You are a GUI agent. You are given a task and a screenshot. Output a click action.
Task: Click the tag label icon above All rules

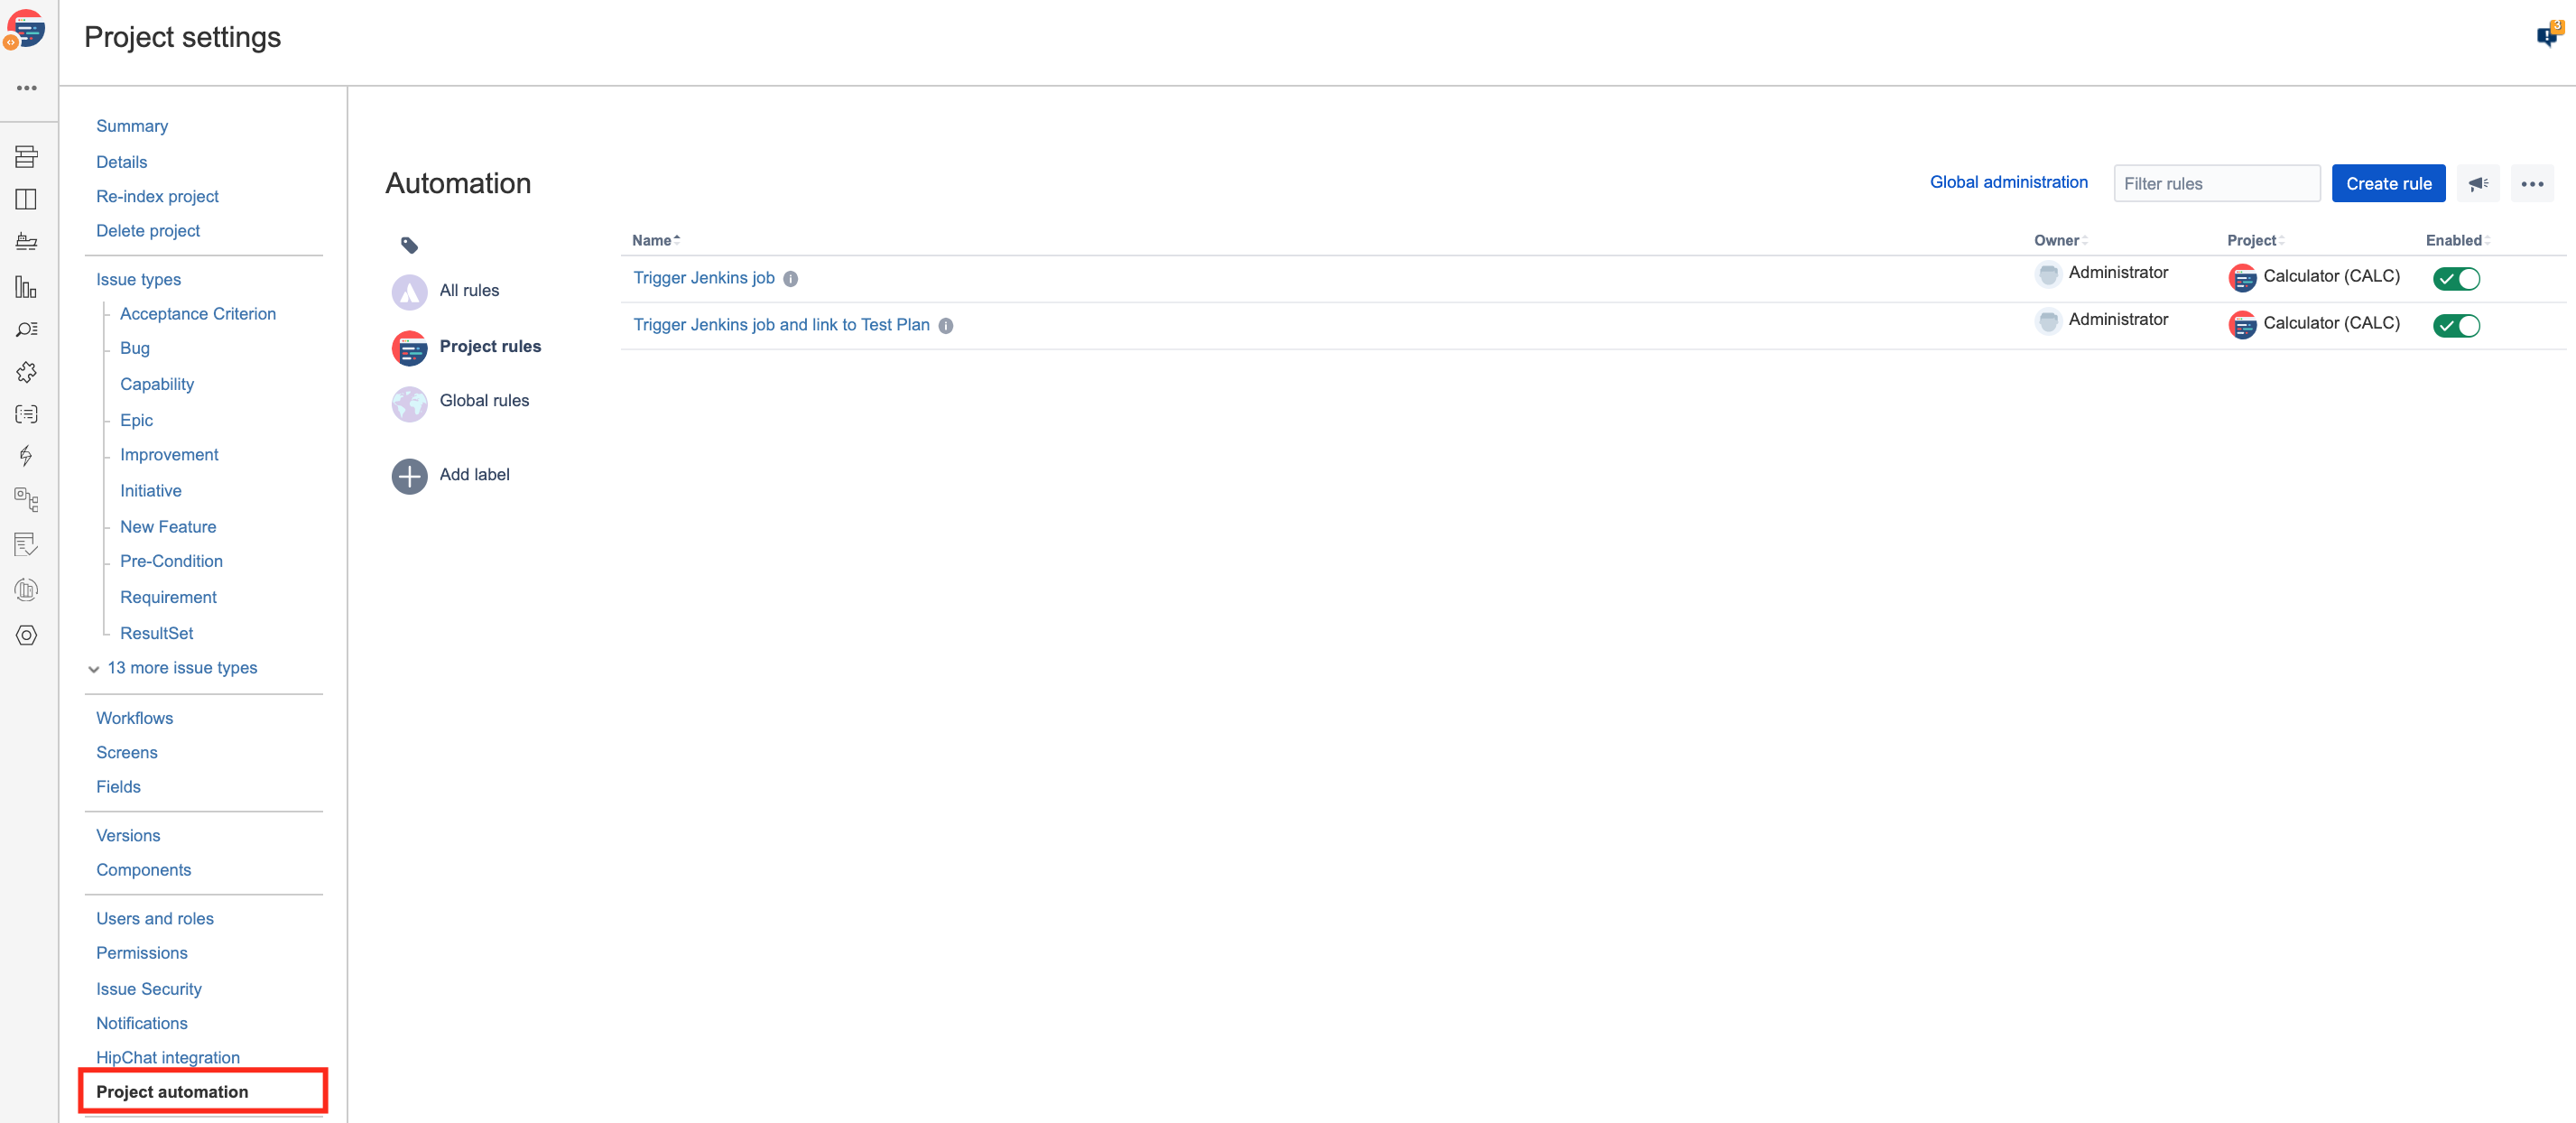(409, 244)
